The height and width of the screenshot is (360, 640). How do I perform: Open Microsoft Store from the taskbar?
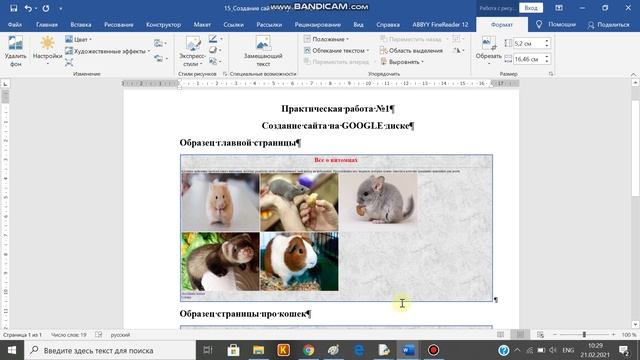coord(233,350)
